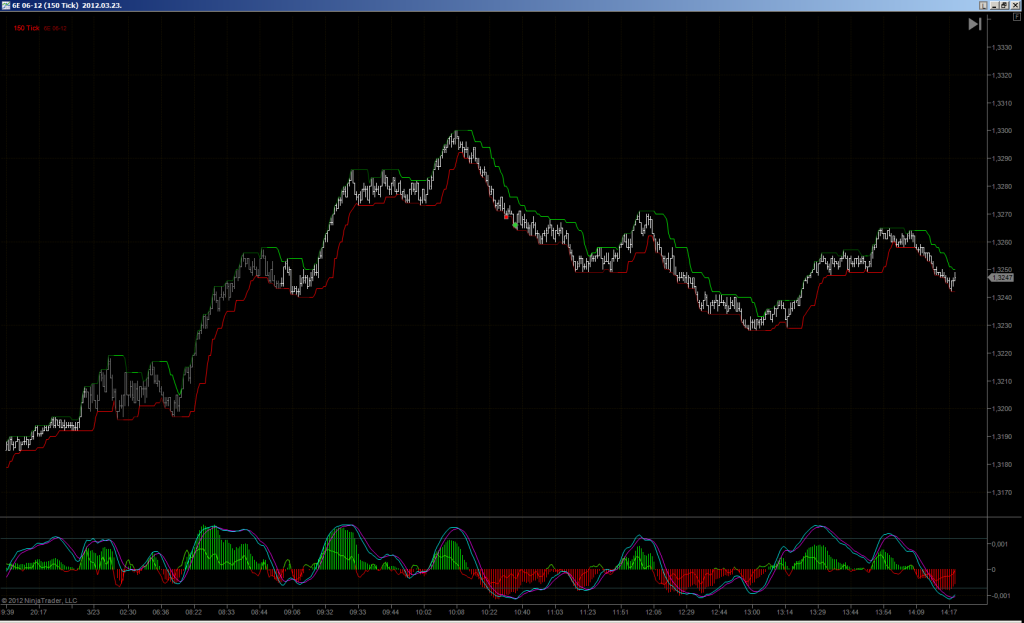Viewport: 1024px width, 623px height.
Task: Click the L link icon in title bar
Action: [983, 5]
